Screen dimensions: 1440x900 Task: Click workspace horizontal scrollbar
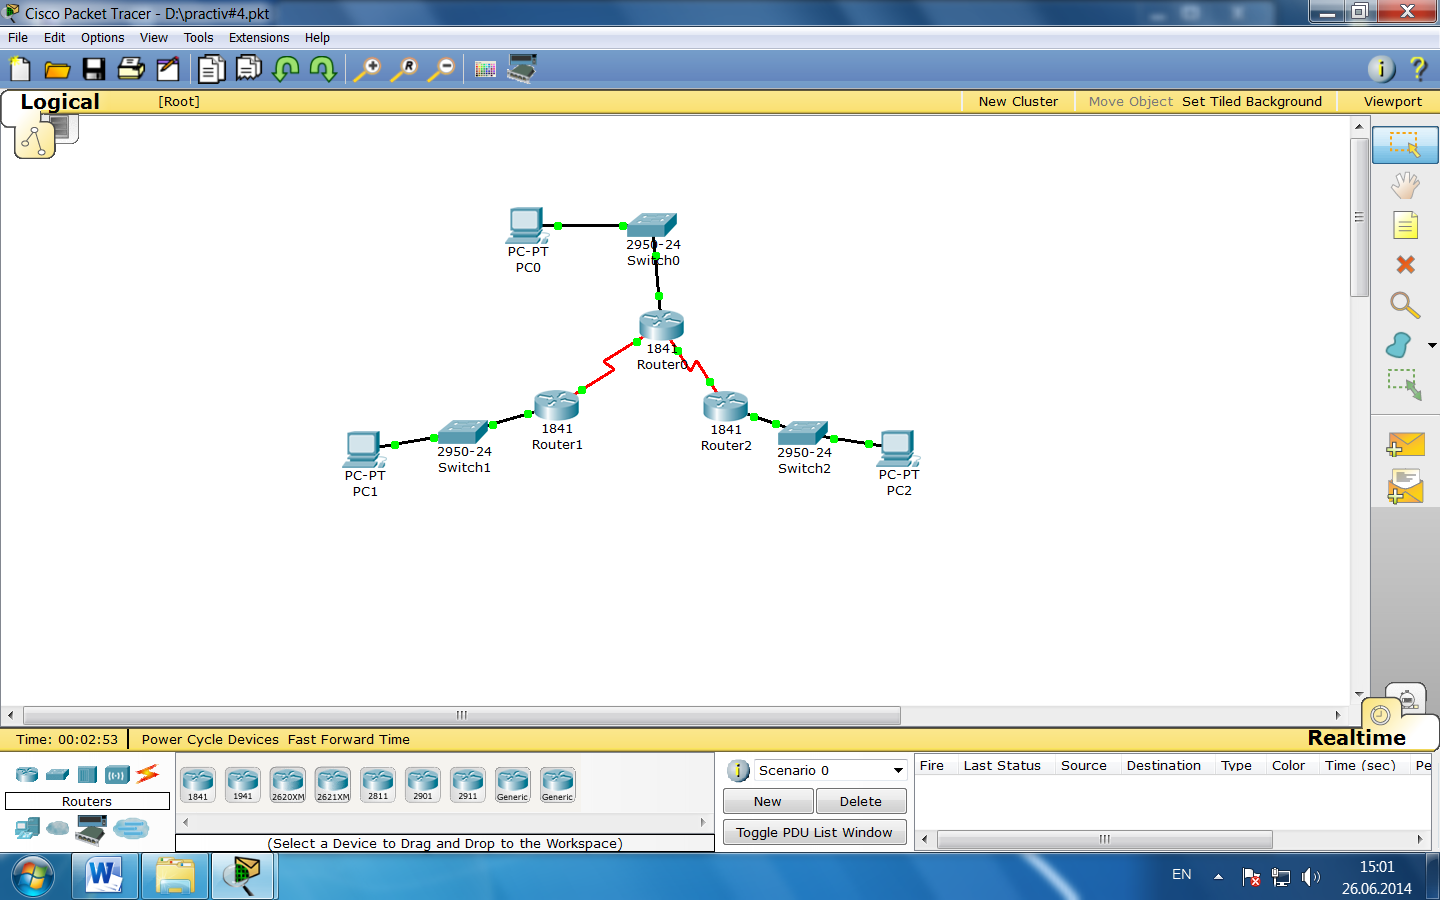pyautogui.click(x=462, y=715)
